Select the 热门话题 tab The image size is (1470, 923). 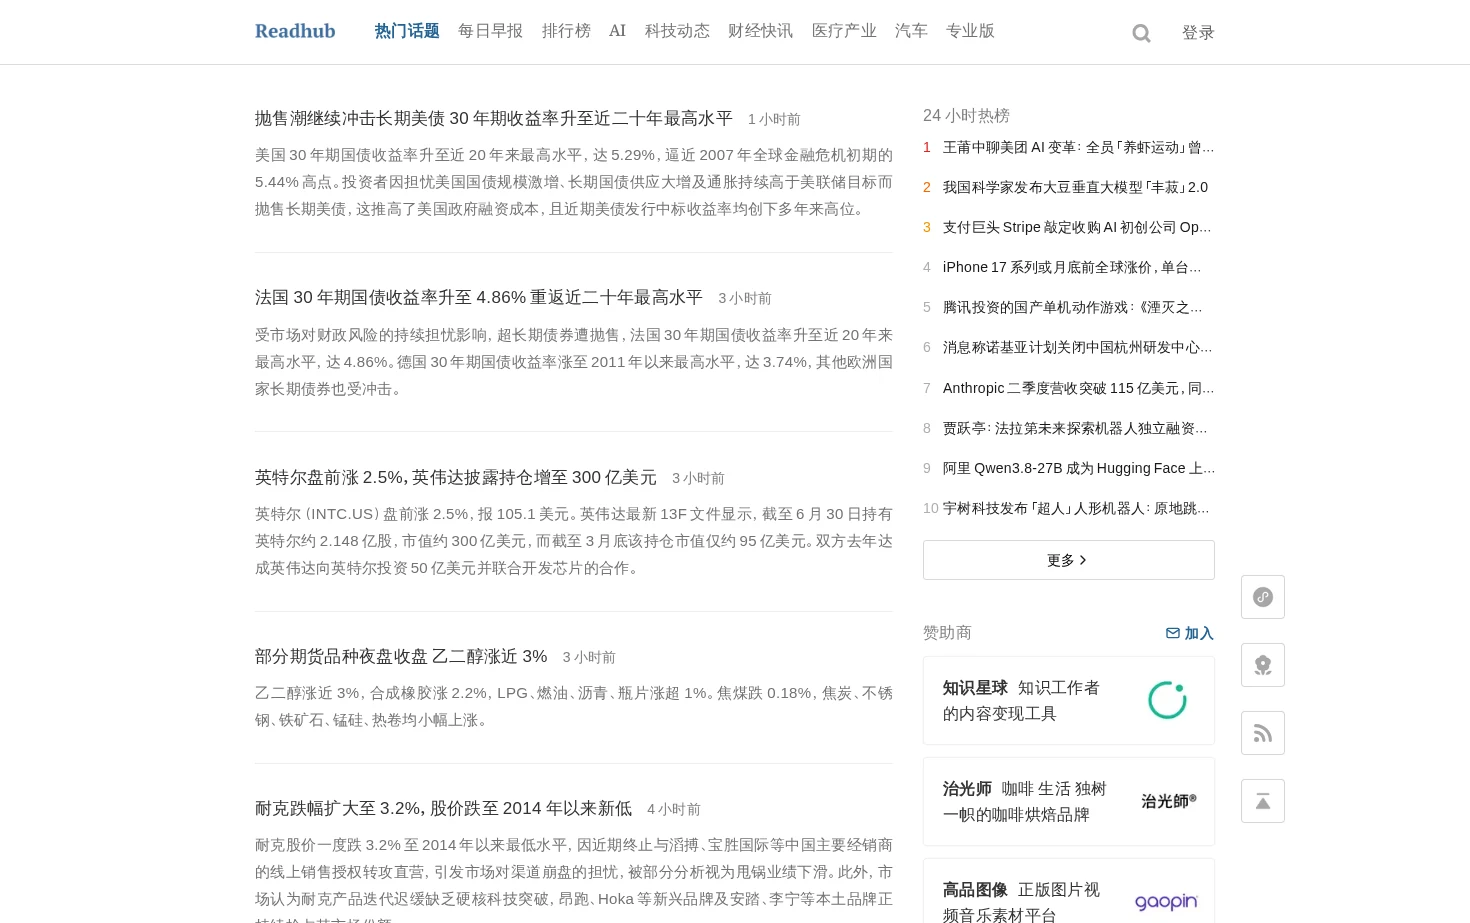(x=407, y=31)
